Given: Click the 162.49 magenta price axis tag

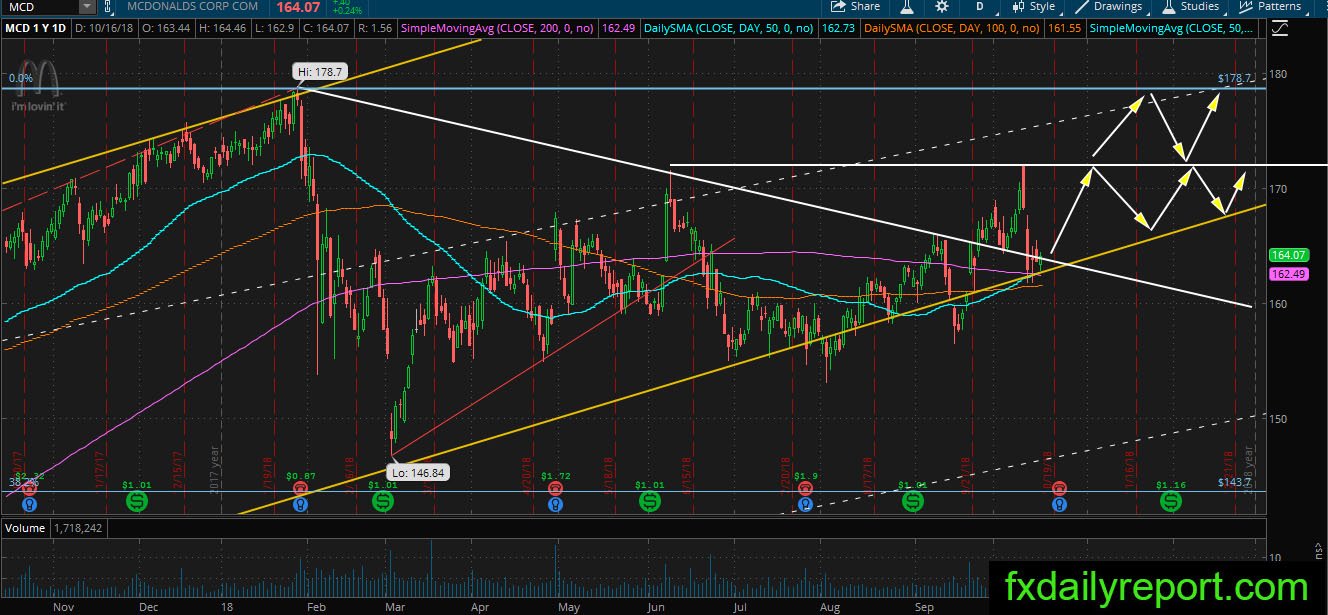Looking at the screenshot, I should (1288, 273).
